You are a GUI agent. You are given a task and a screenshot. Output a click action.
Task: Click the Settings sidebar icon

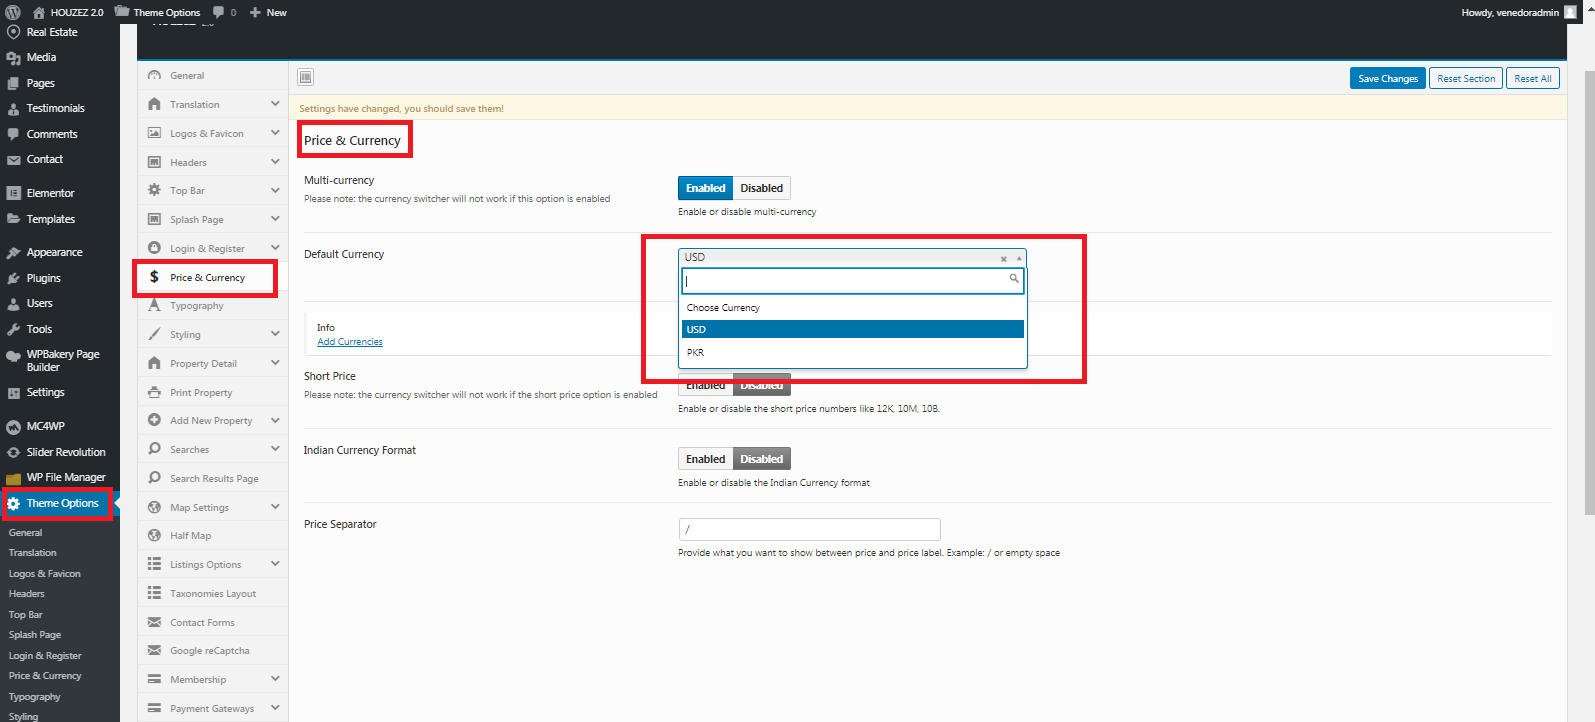[13, 393]
